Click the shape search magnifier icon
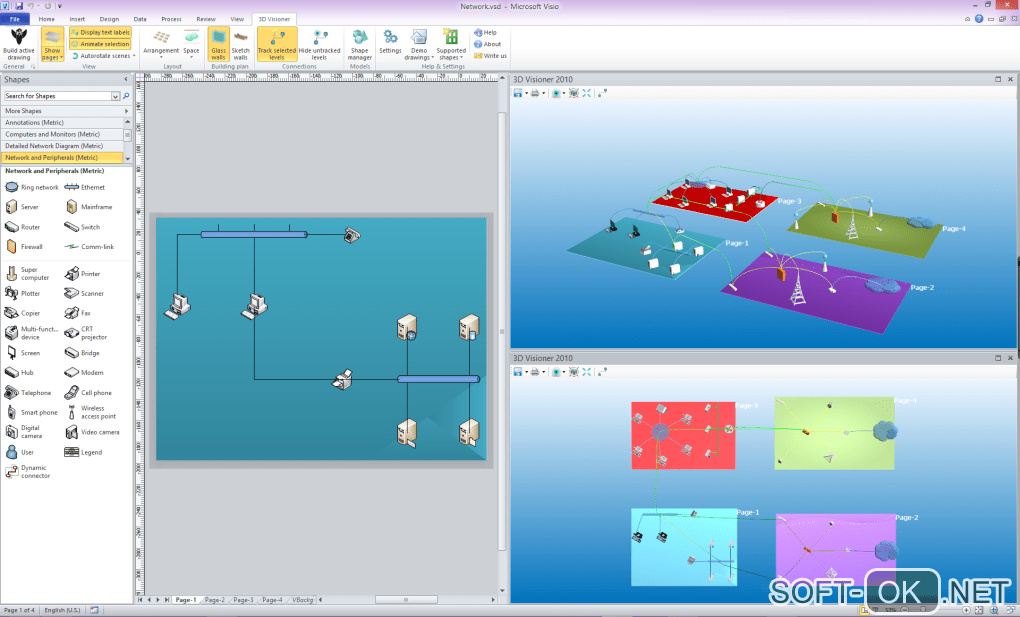The width and height of the screenshot is (1020, 617). [x=126, y=96]
